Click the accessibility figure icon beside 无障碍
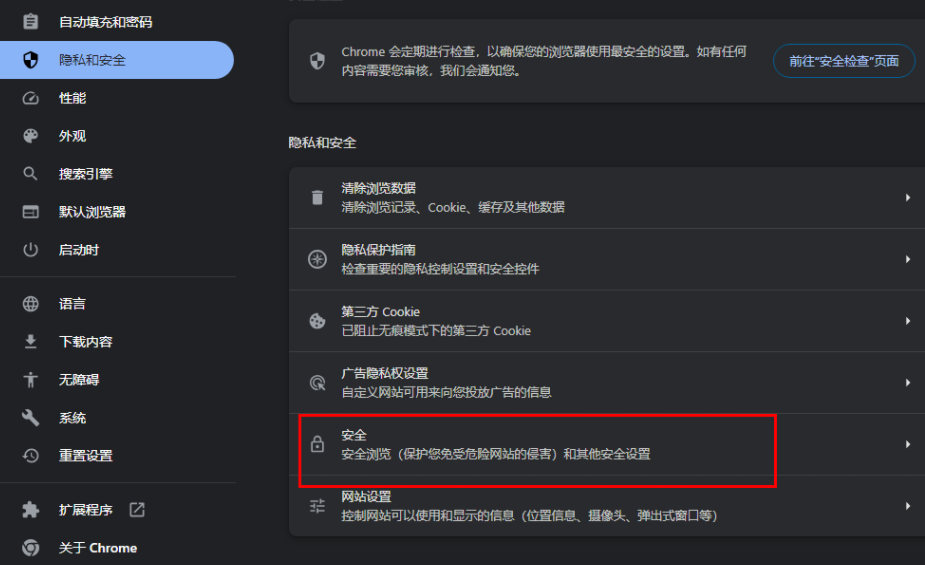925x565 pixels. pyautogui.click(x=31, y=380)
